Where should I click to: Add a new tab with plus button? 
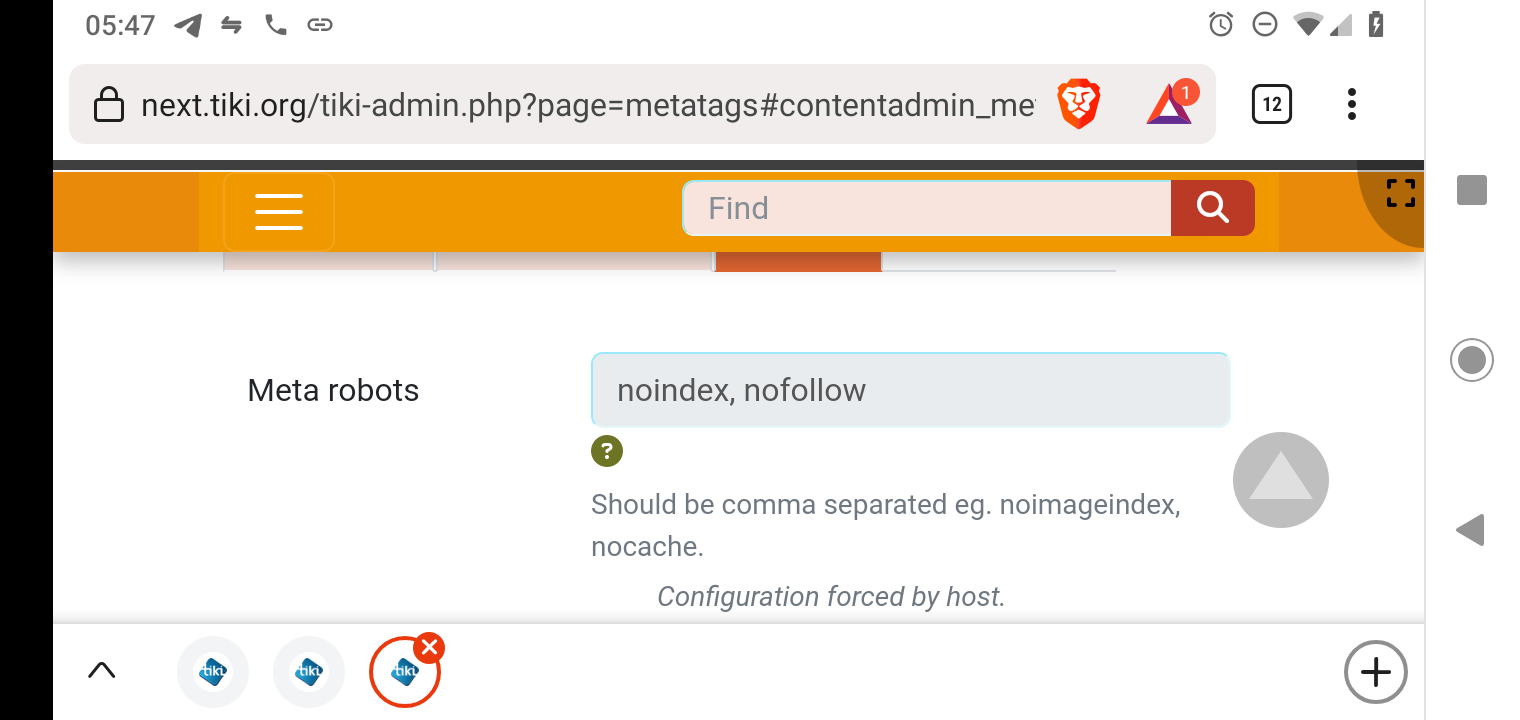click(x=1376, y=672)
